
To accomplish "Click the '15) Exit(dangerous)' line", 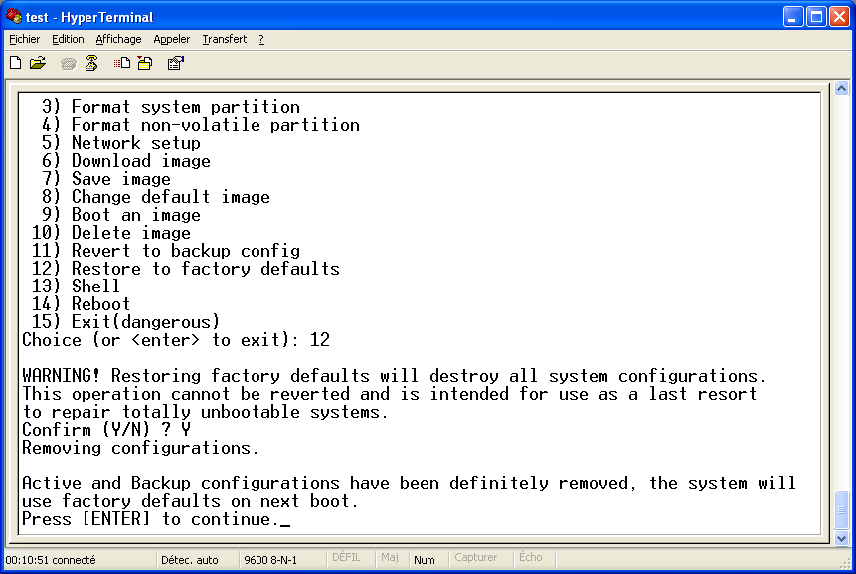I will click(x=126, y=322).
